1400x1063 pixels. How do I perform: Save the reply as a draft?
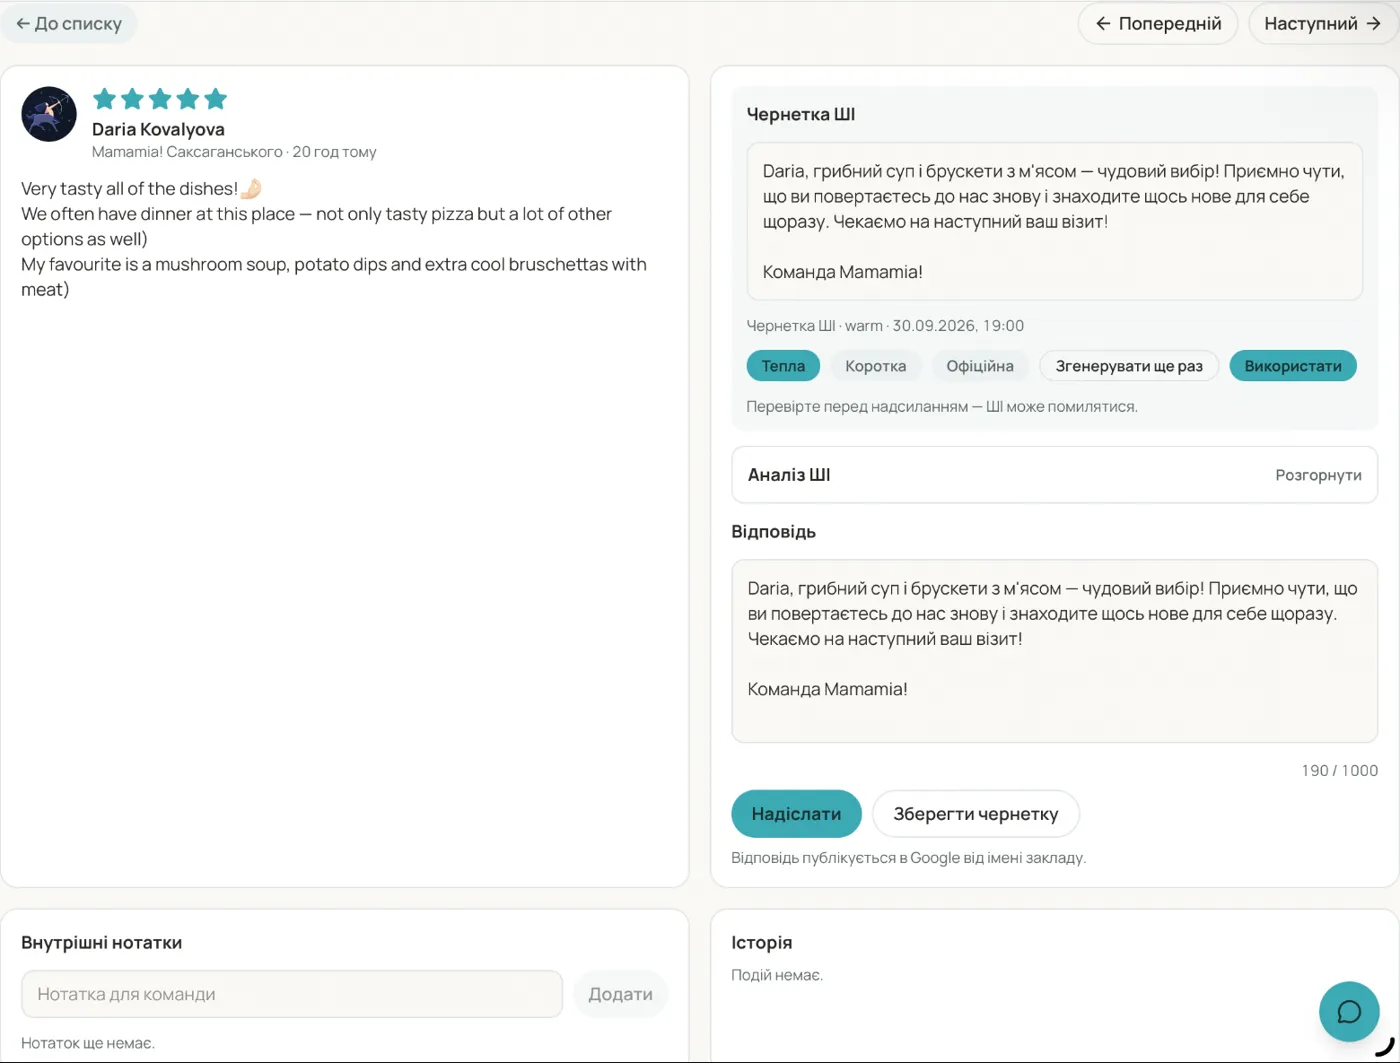click(x=976, y=814)
